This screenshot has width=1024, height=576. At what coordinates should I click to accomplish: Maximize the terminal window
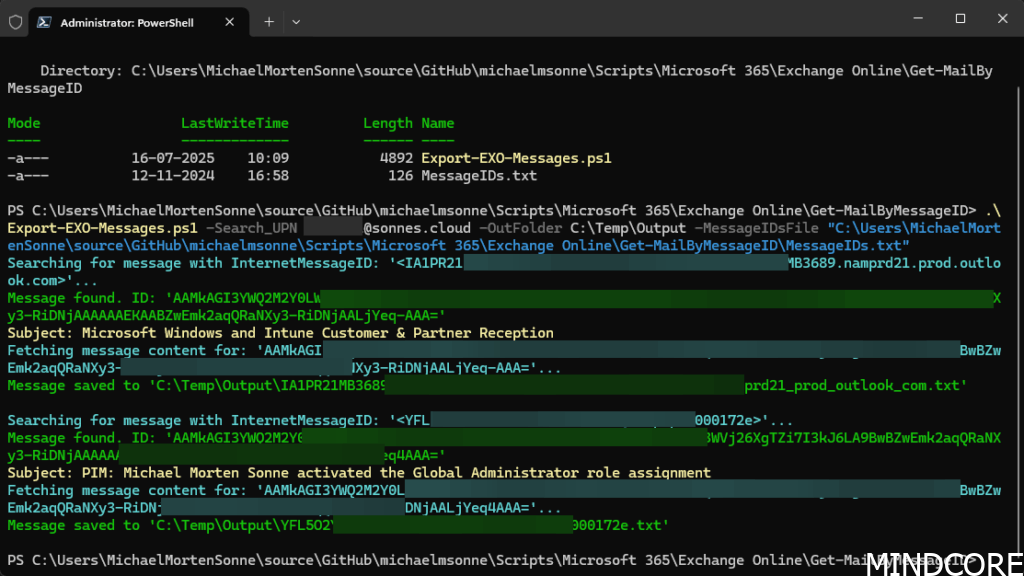coord(960,18)
